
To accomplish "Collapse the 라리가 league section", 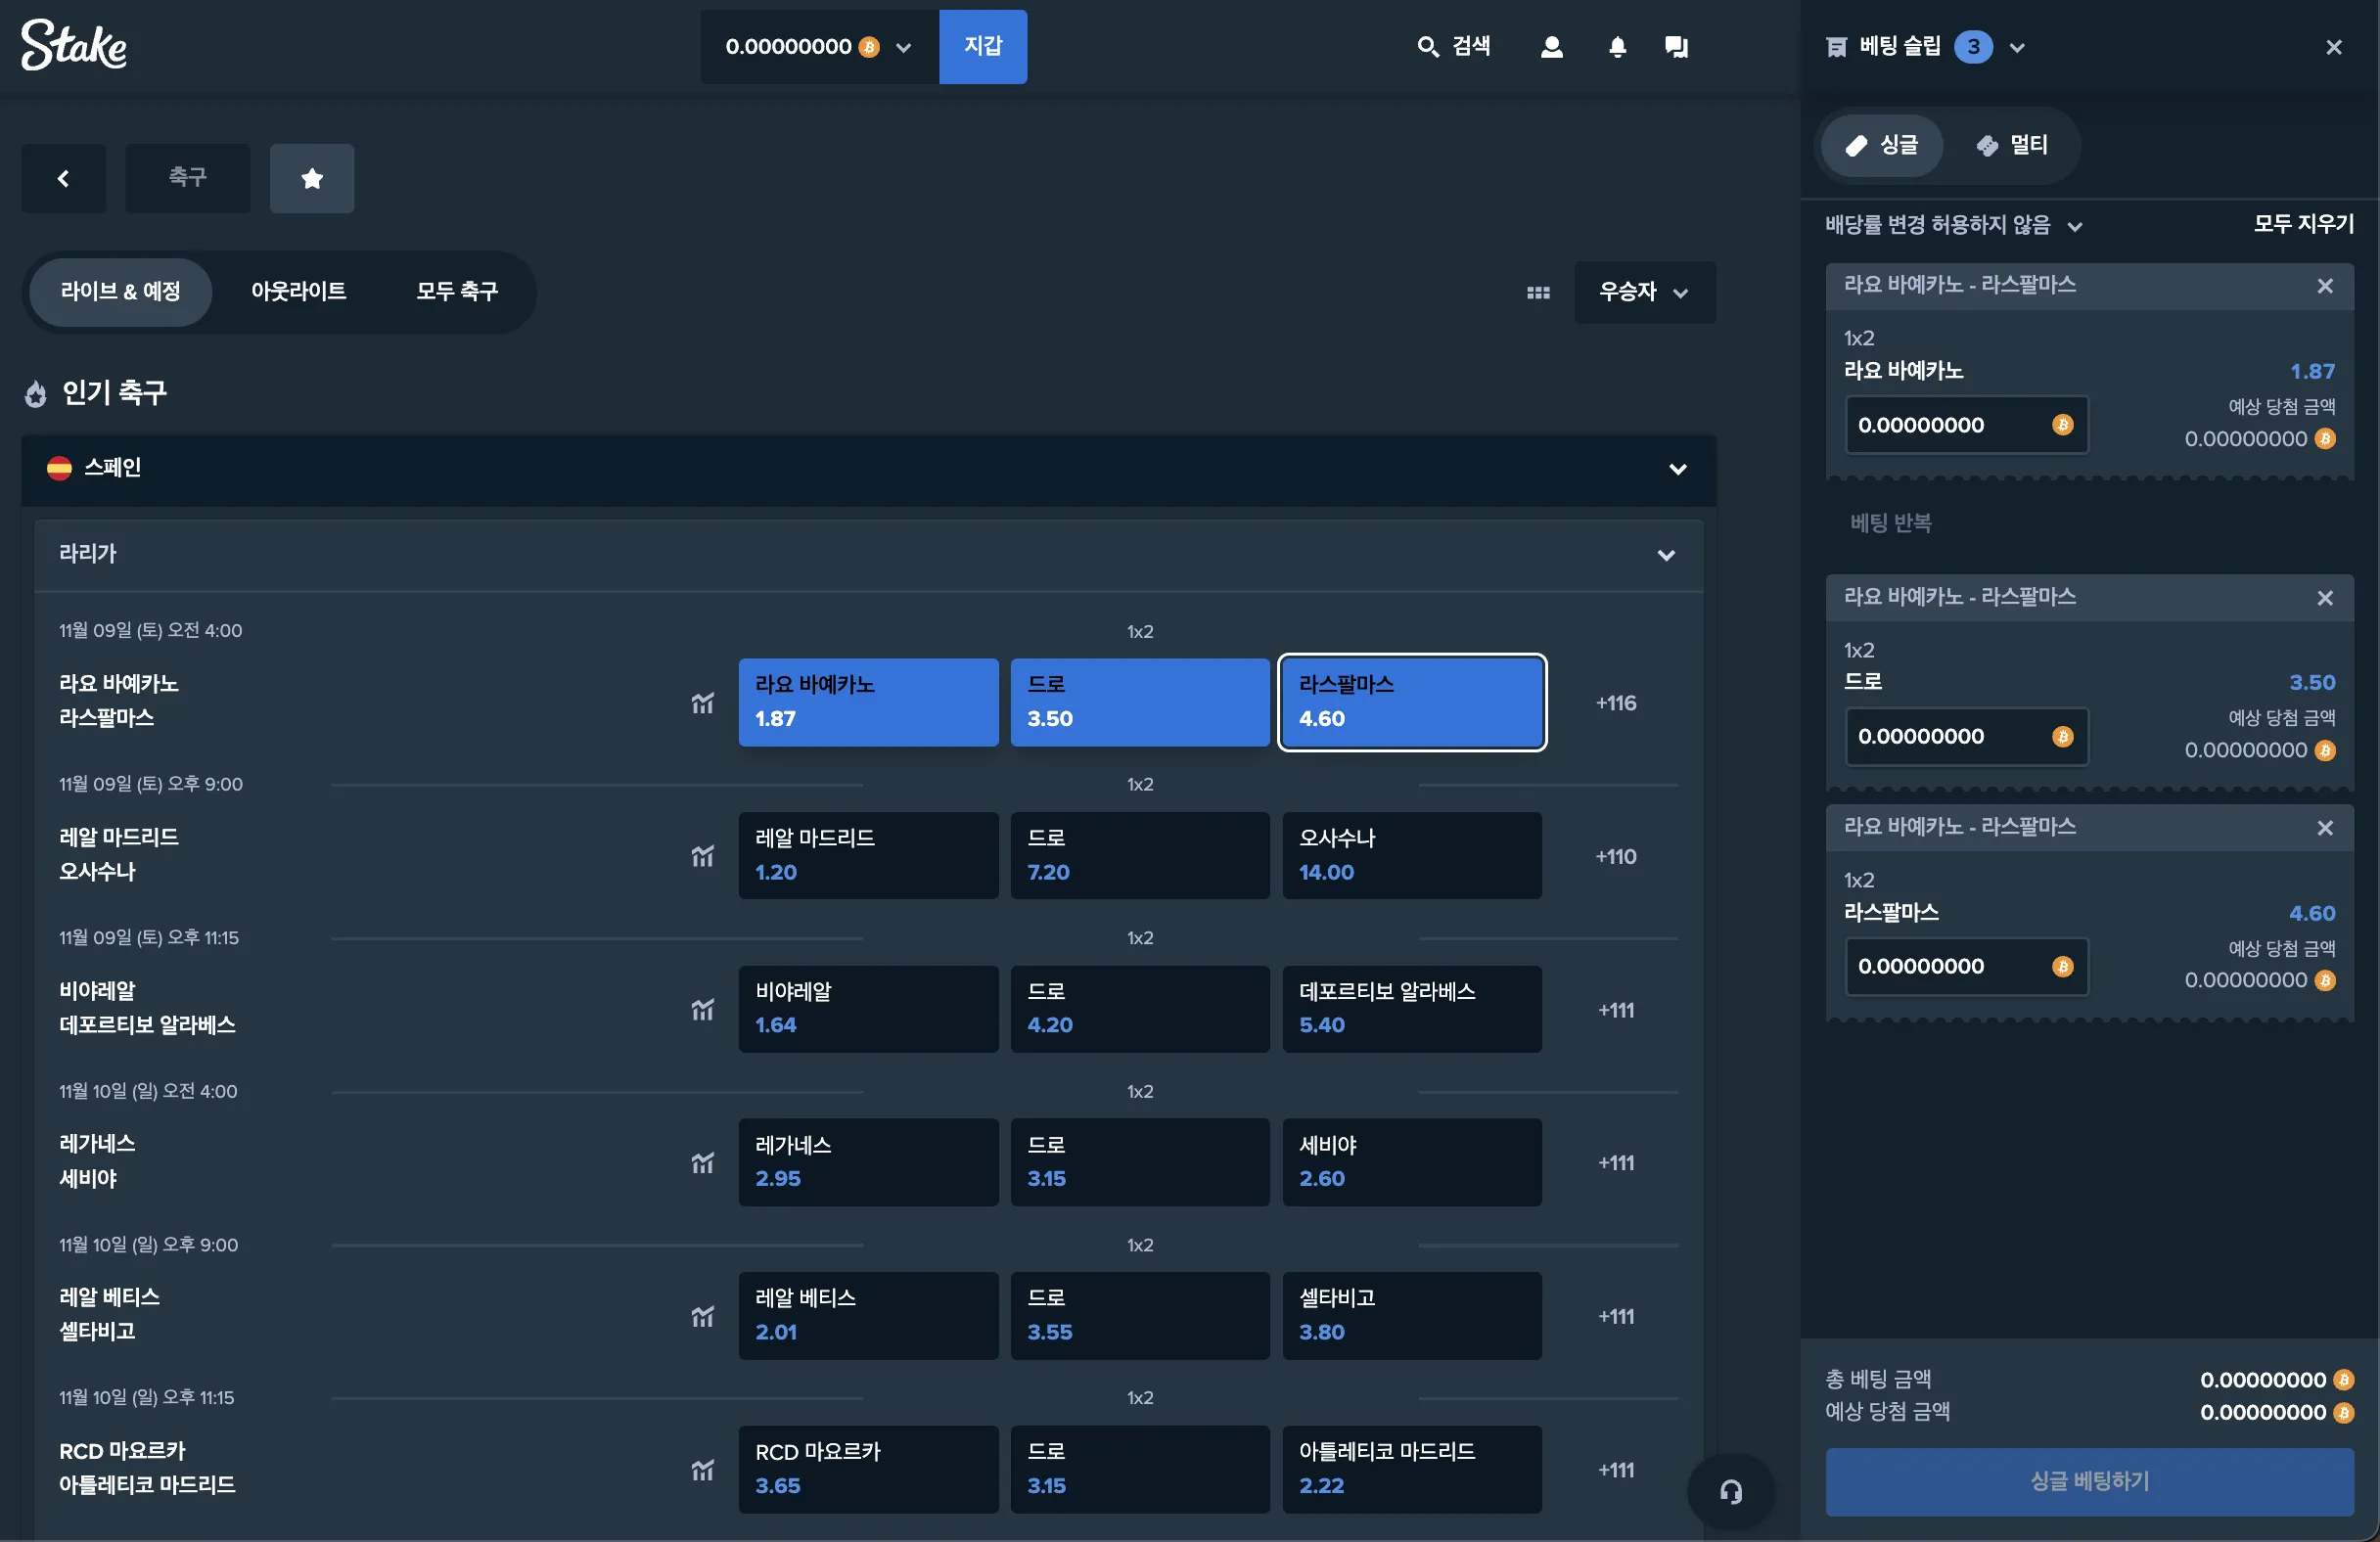I will (869, 555).
